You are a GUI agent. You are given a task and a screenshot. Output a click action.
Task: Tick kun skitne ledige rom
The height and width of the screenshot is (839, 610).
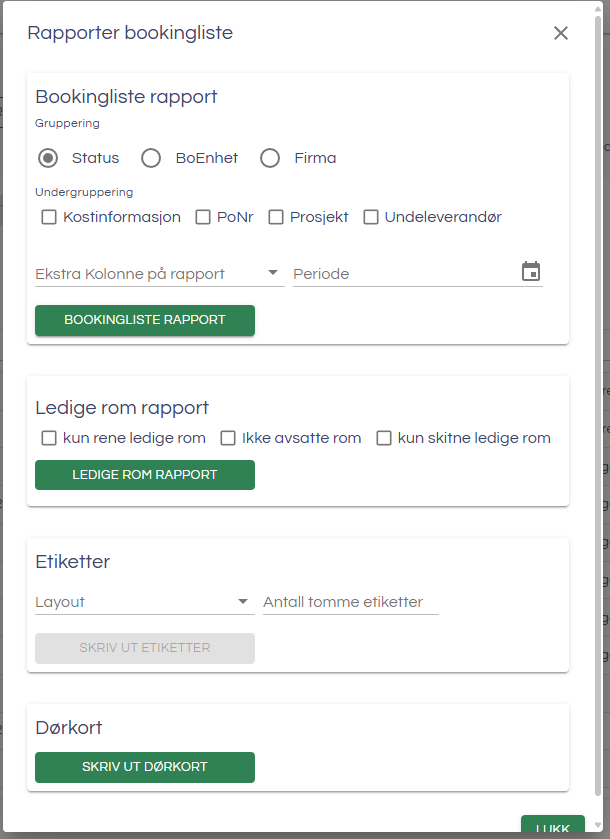(384, 438)
